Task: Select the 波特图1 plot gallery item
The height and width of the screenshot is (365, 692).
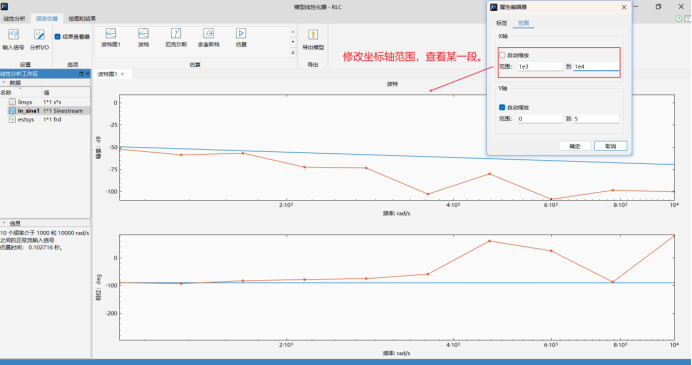Action: (x=111, y=38)
